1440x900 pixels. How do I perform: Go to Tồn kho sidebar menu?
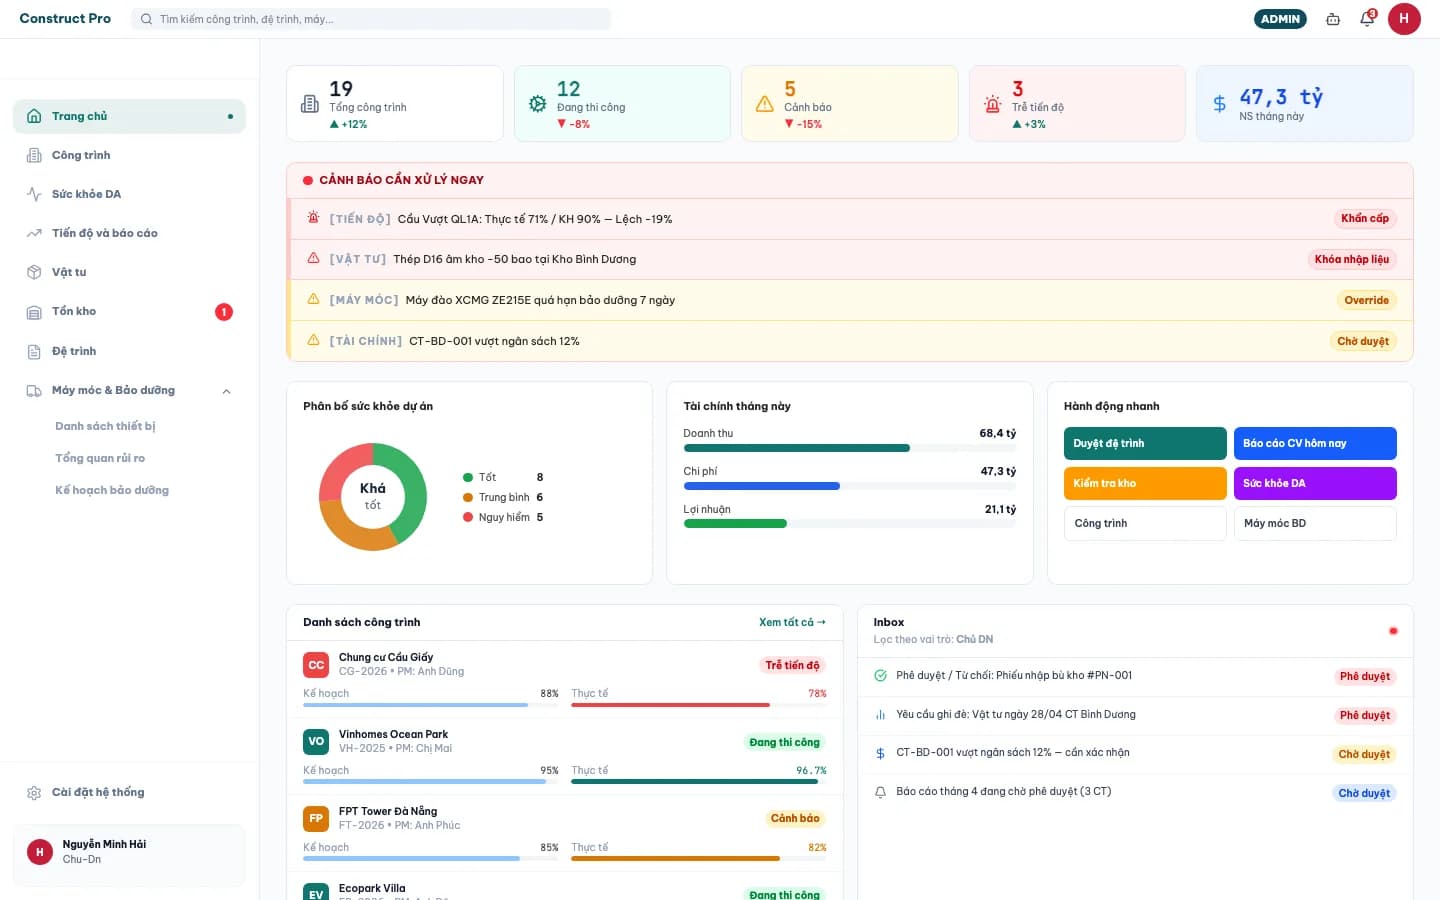[129, 312]
